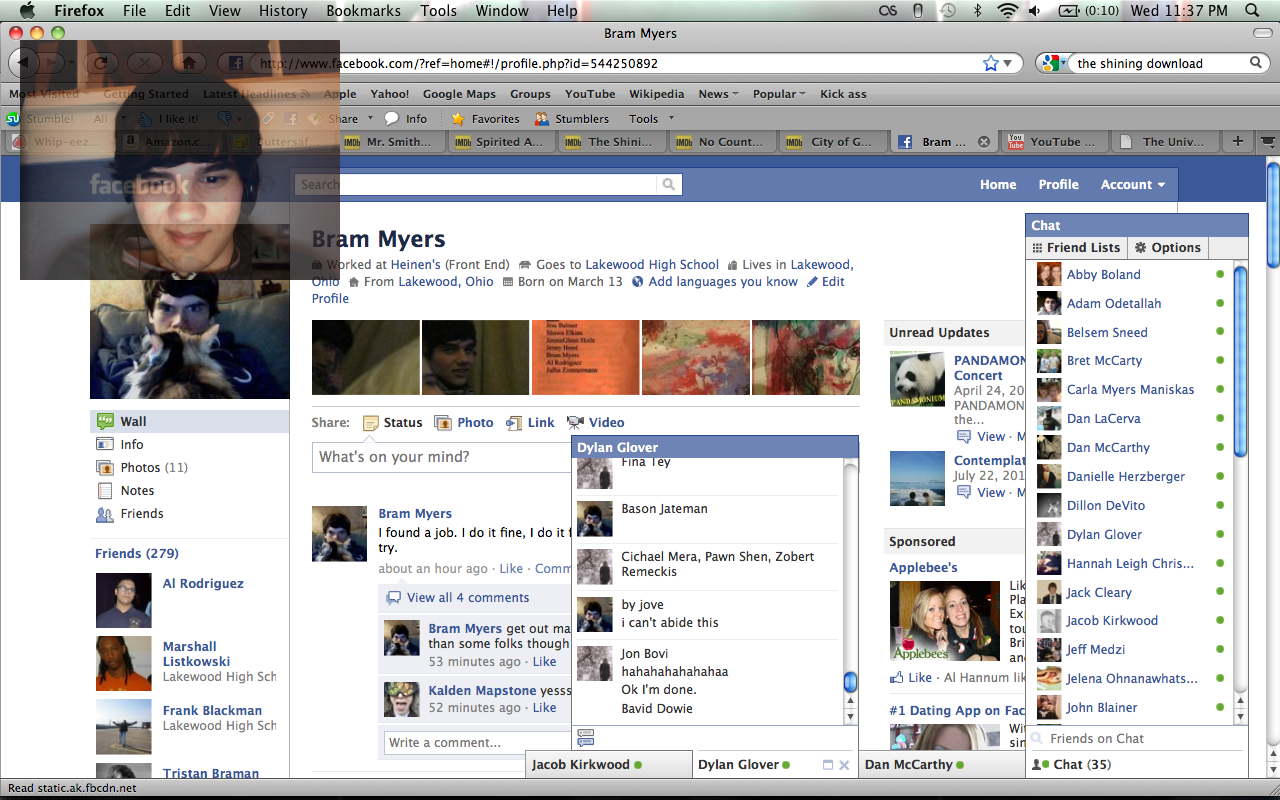Screen dimensions: 1280x800
Task: Open Firefox Tools menu
Action: tap(438, 11)
